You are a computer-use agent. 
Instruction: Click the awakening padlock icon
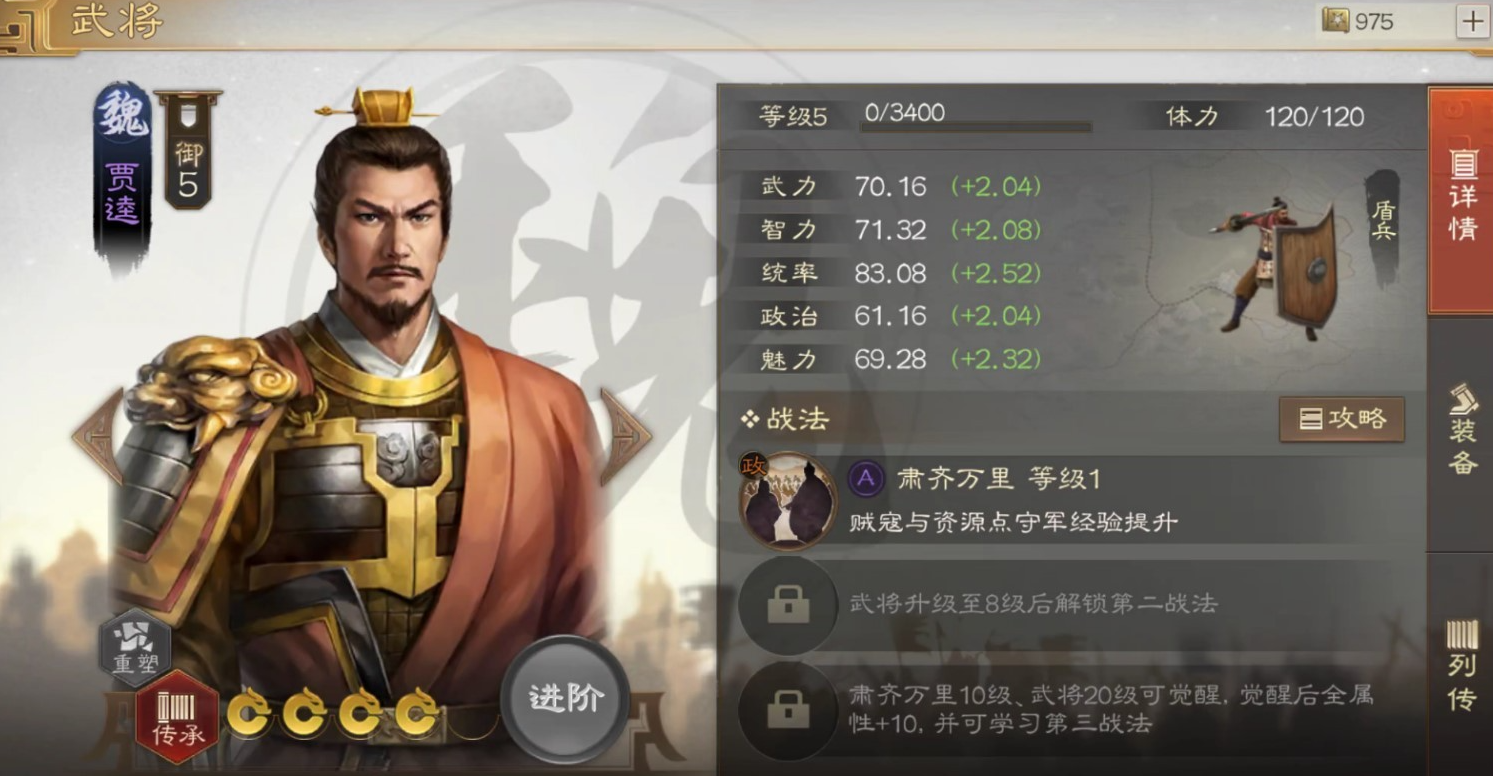[x=787, y=710]
